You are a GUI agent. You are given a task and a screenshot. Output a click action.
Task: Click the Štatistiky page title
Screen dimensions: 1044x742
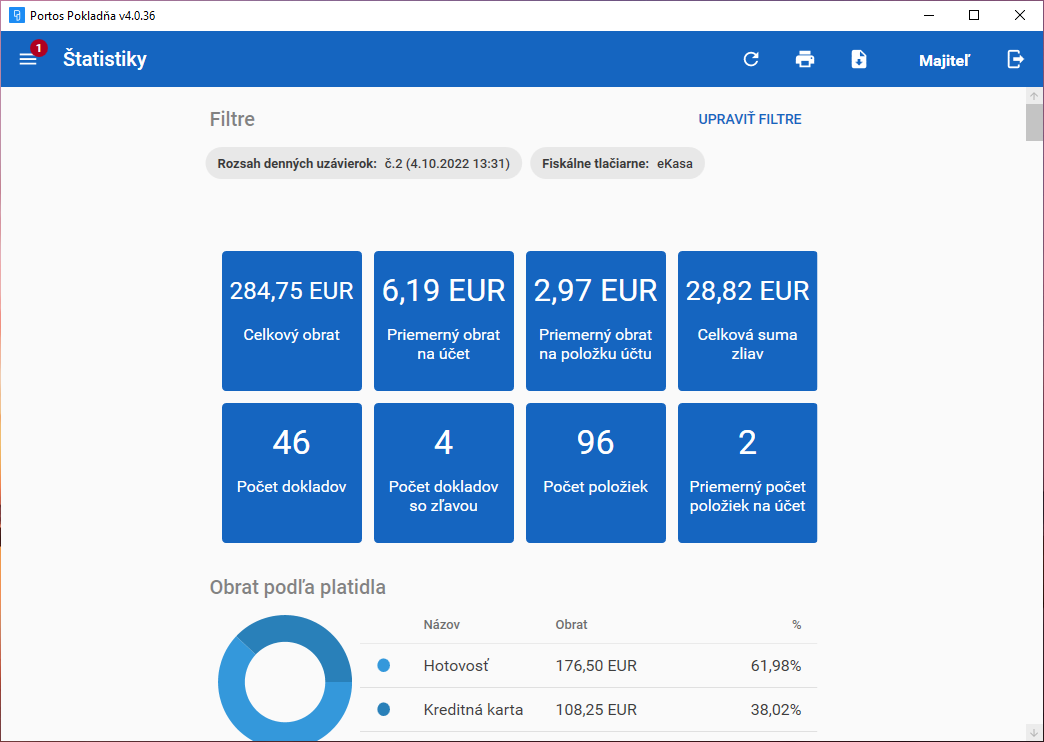(105, 59)
